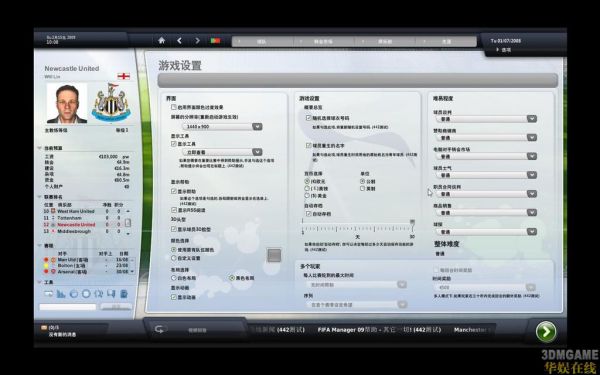Click the notepad icon in tools row
Viewport: 600px width, 375px height.
124,293
